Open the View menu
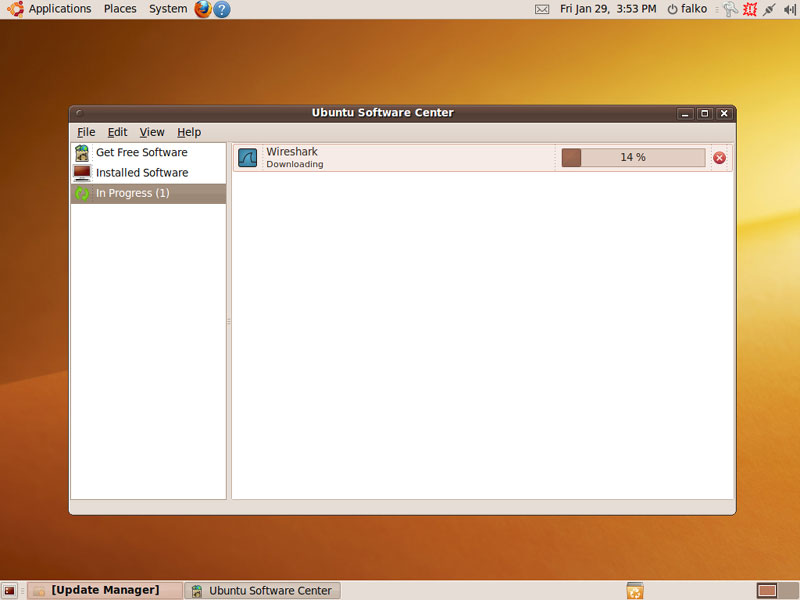The width and height of the screenshot is (800, 600). (152, 132)
